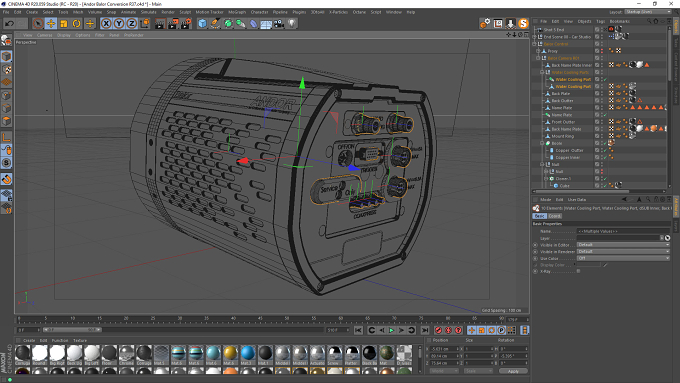This screenshot has height=383, width=680.
Task: Open the generators (Subdivision Surface) icon
Action: point(228,23)
